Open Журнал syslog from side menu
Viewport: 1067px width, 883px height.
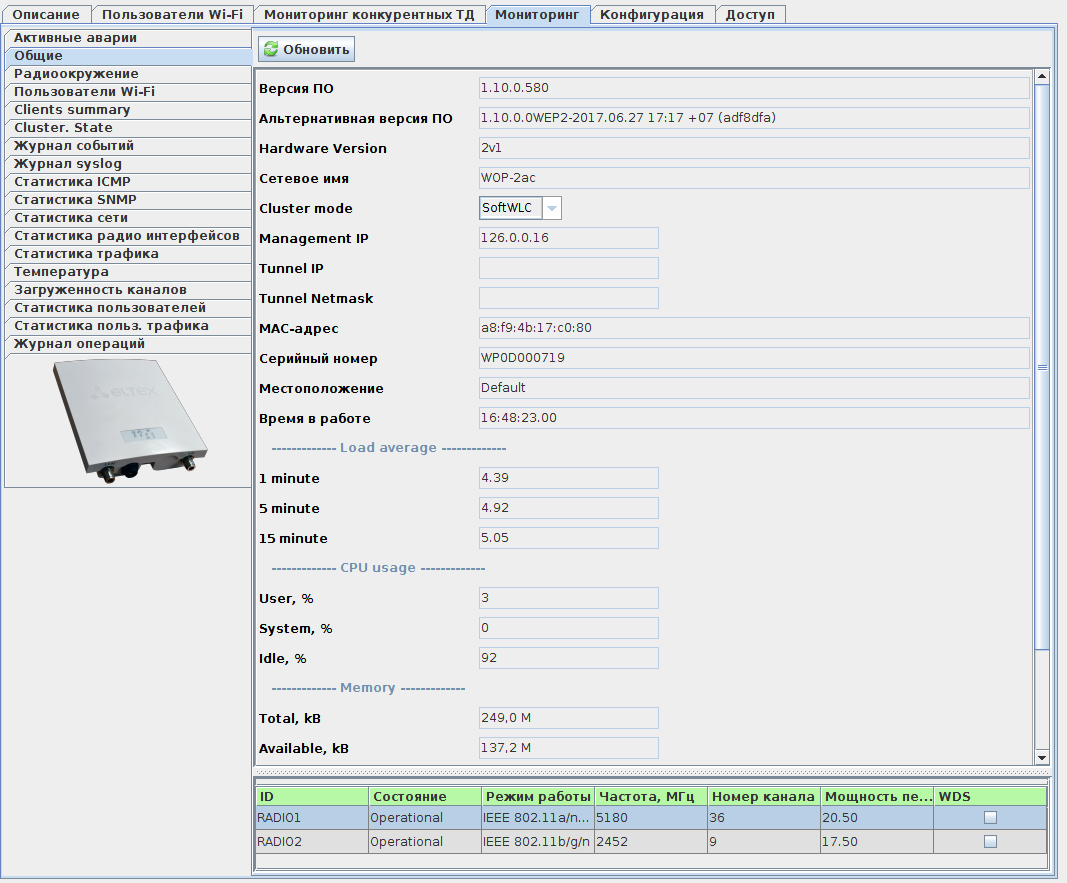point(68,164)
